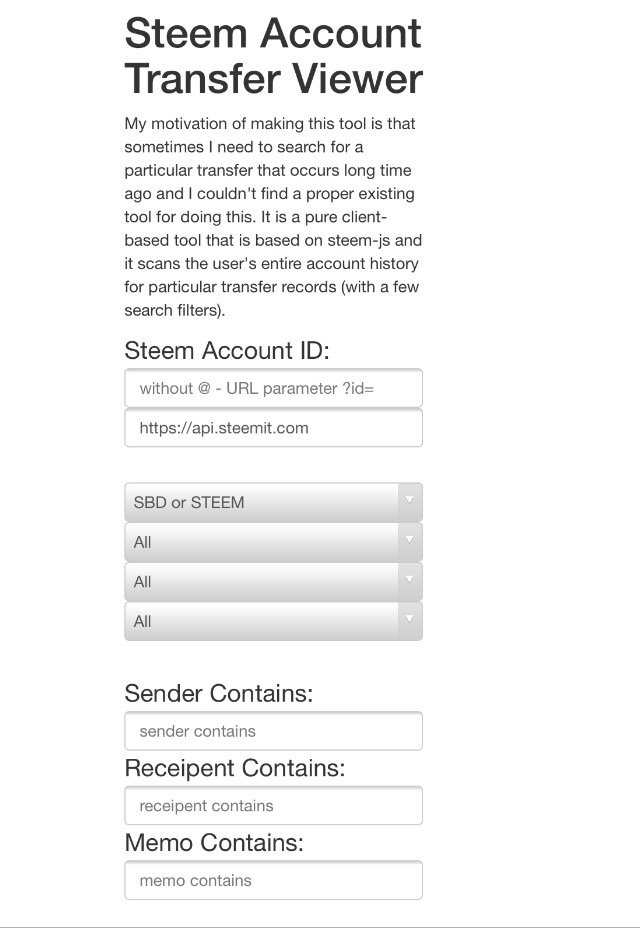Click the "Memo Contains:" label
The width and height of the screenshot is (640, 928).
click(212, 843)
